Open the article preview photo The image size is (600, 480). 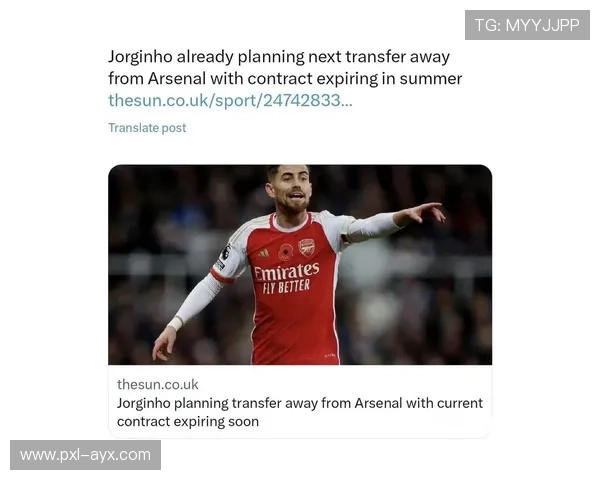(300, 264)
